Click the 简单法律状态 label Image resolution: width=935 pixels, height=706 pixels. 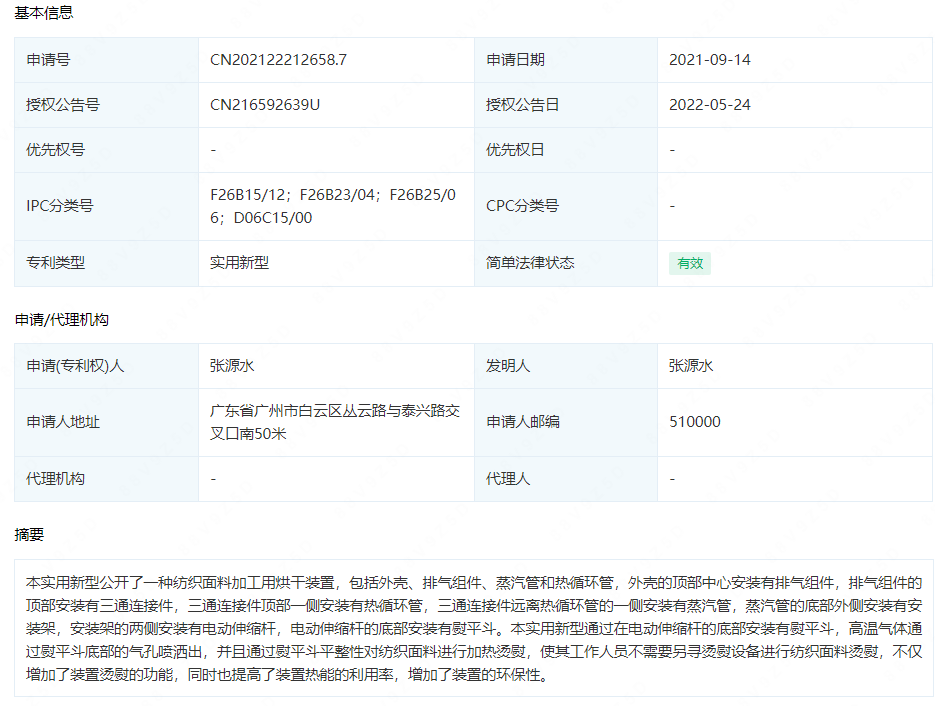[530, 263]
